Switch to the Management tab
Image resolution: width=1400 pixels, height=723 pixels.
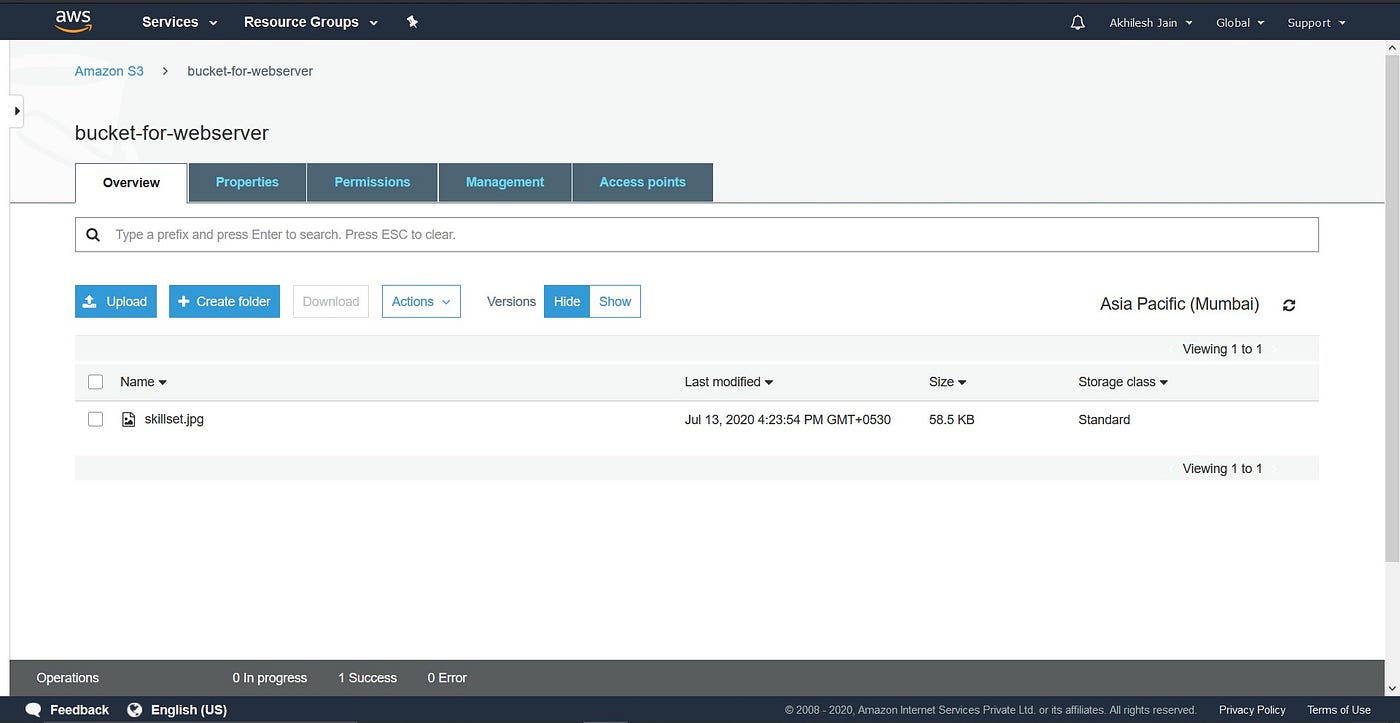[505, 183]
